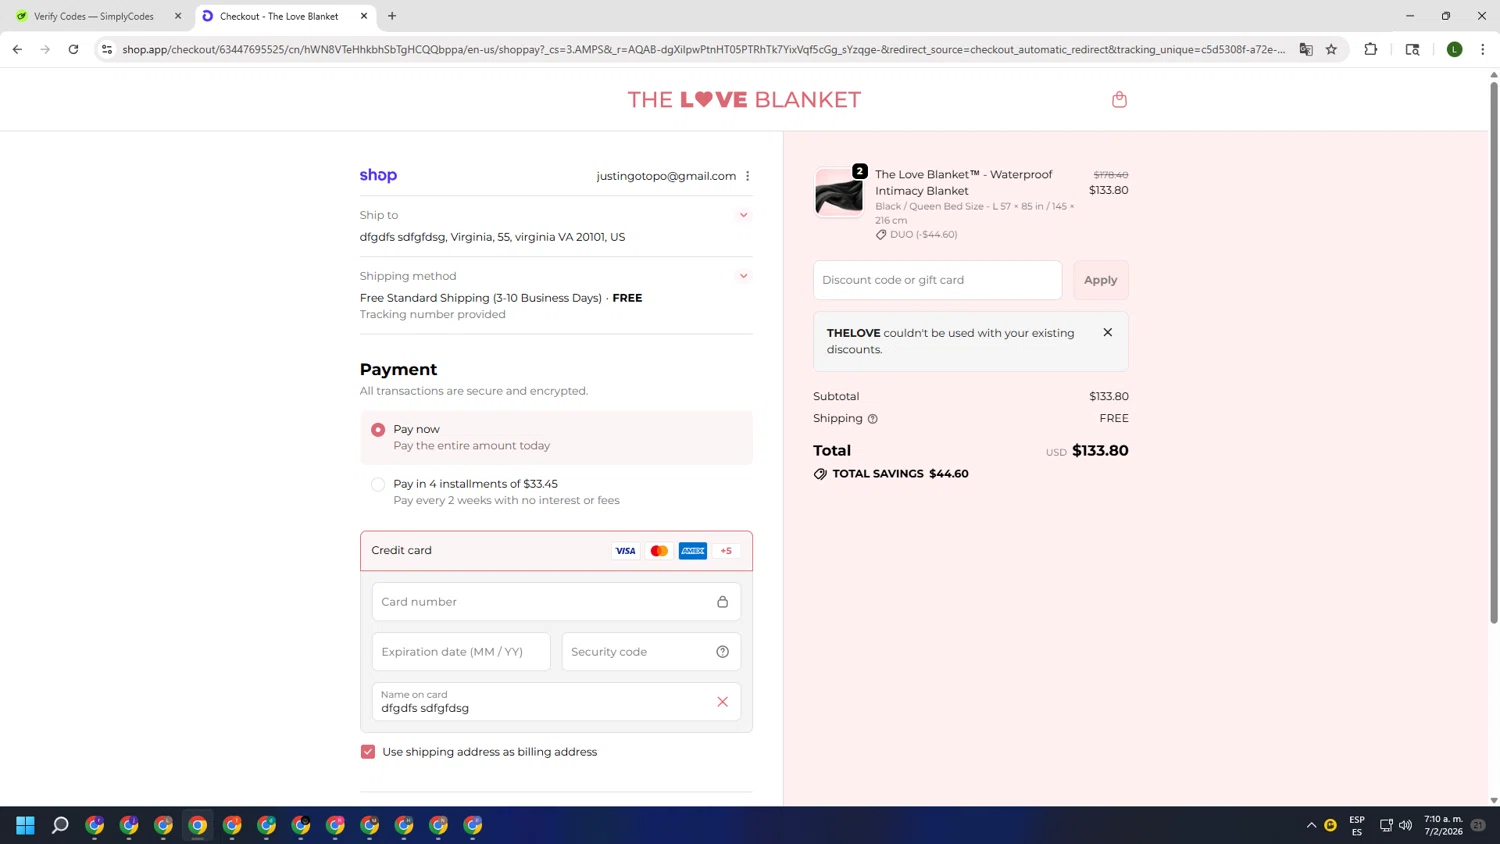Show the +5 more card types
The height and width of the screenshot is (844, 1500).
click(x=726, y=551)
